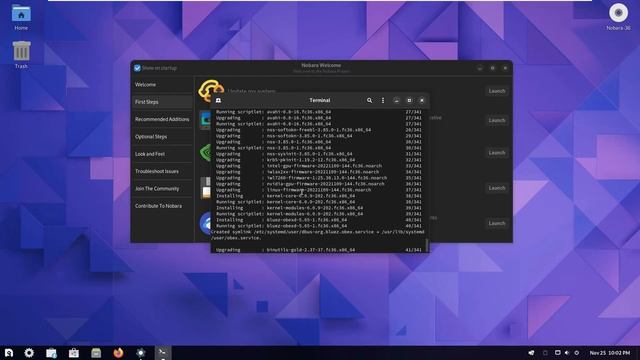Screen dimensions: 640x360
Task: Click the megaphone notification tray icon
Action: click(x=531, y=353)
